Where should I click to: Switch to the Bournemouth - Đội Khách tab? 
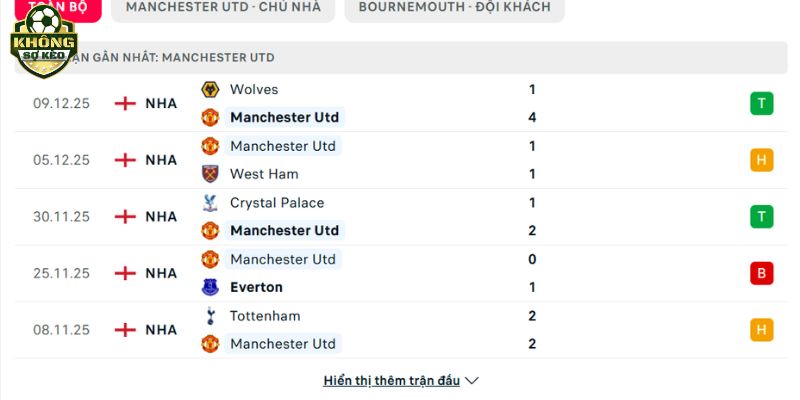[x=454, y=7]
